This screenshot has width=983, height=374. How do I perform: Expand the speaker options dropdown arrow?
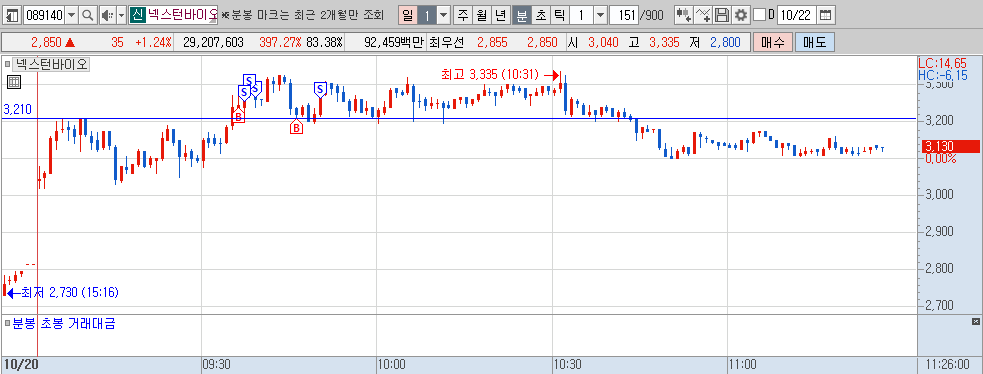(x=121, y=14)
